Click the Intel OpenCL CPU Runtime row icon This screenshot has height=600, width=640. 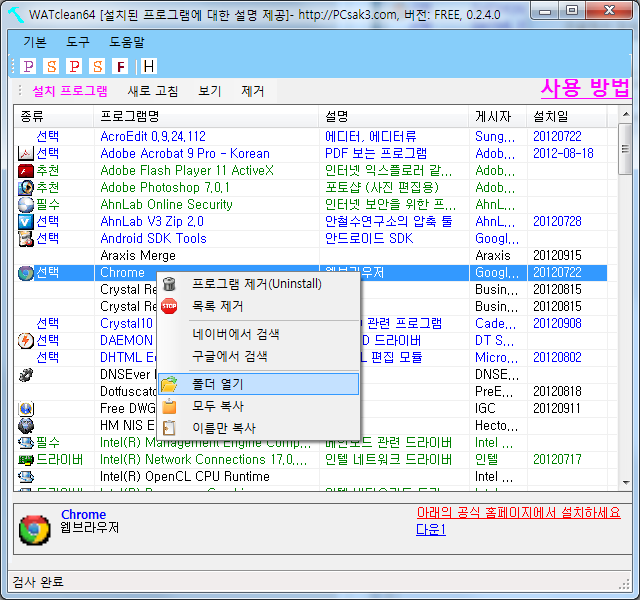tap(26, 477)
